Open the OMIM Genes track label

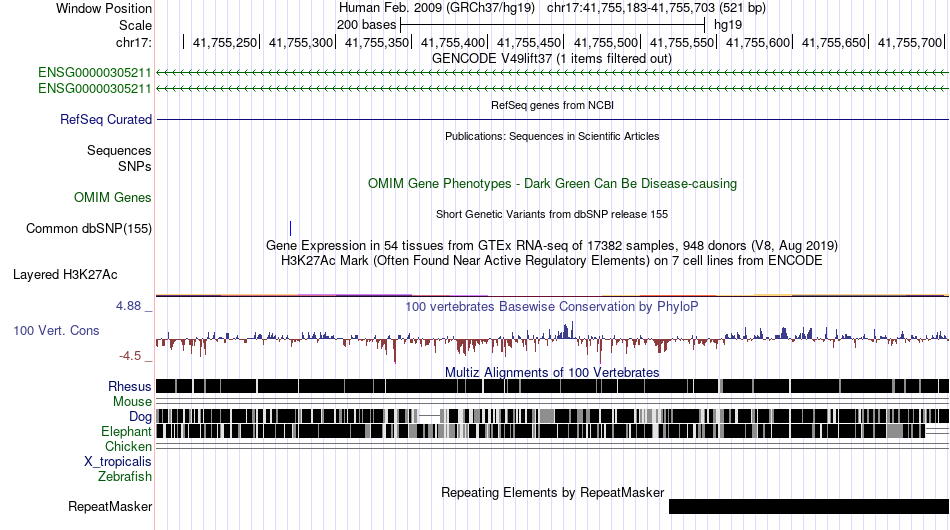point(112,197)
